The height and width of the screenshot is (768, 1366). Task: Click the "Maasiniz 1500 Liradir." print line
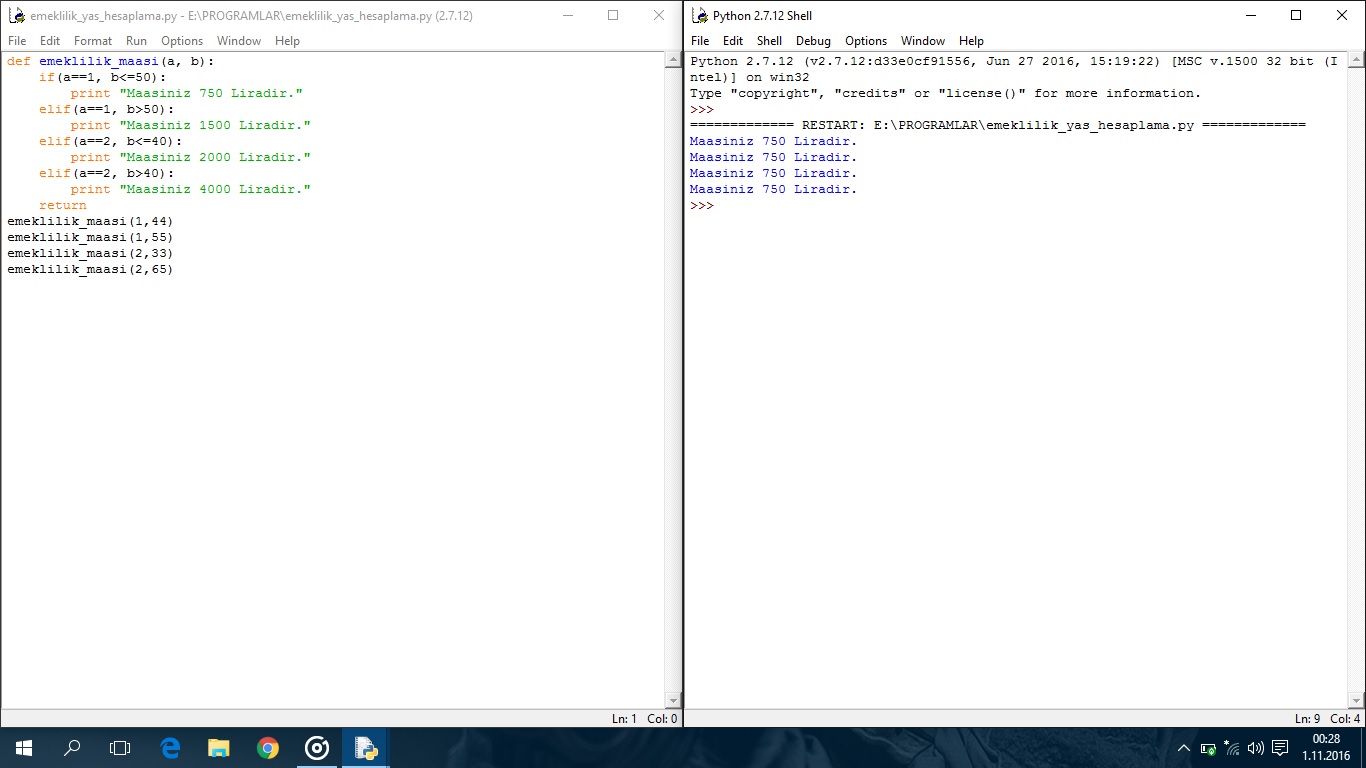pyautogui.click(x=191, y=125)
